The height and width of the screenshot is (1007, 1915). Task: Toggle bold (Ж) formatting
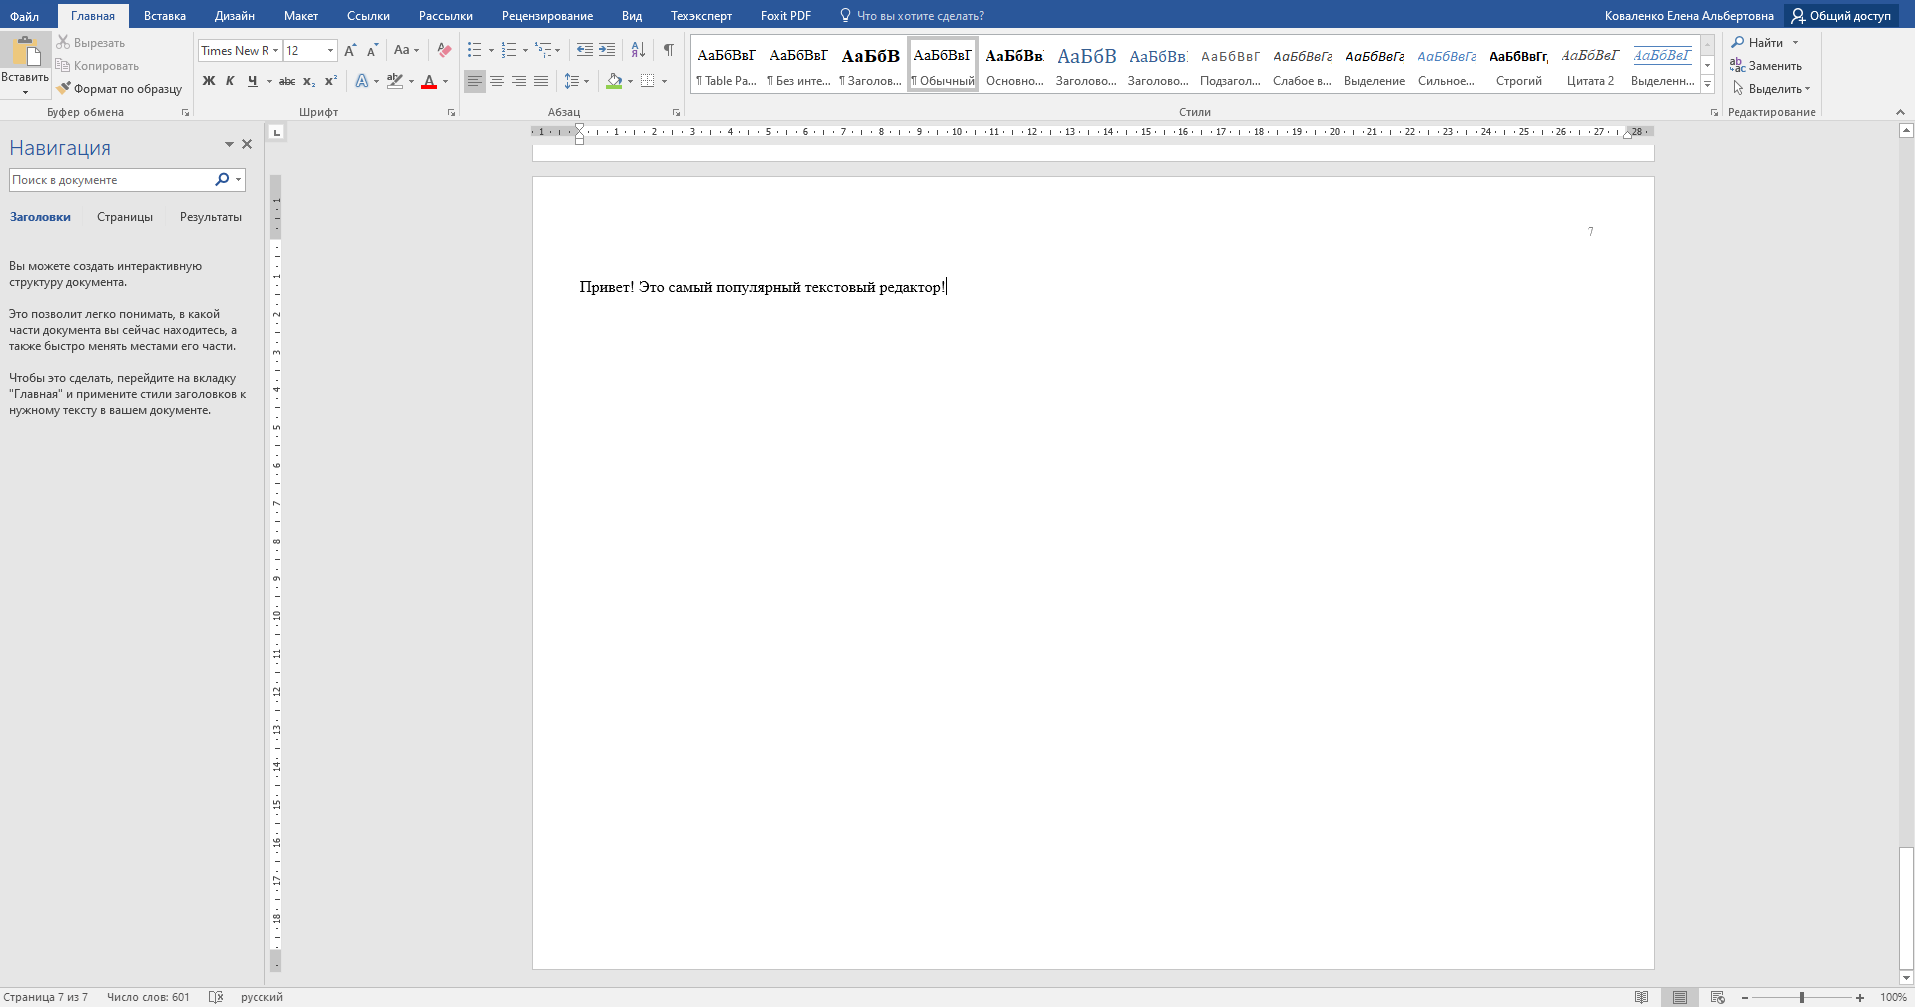pyautogui.click(x=209, y=81)
